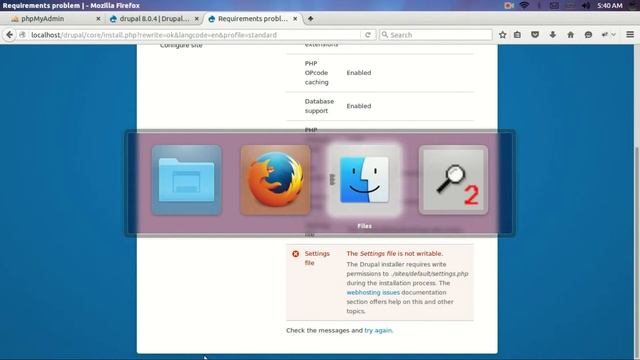Click the 'PHP OPcode caching' label

(x=316, y=73)
